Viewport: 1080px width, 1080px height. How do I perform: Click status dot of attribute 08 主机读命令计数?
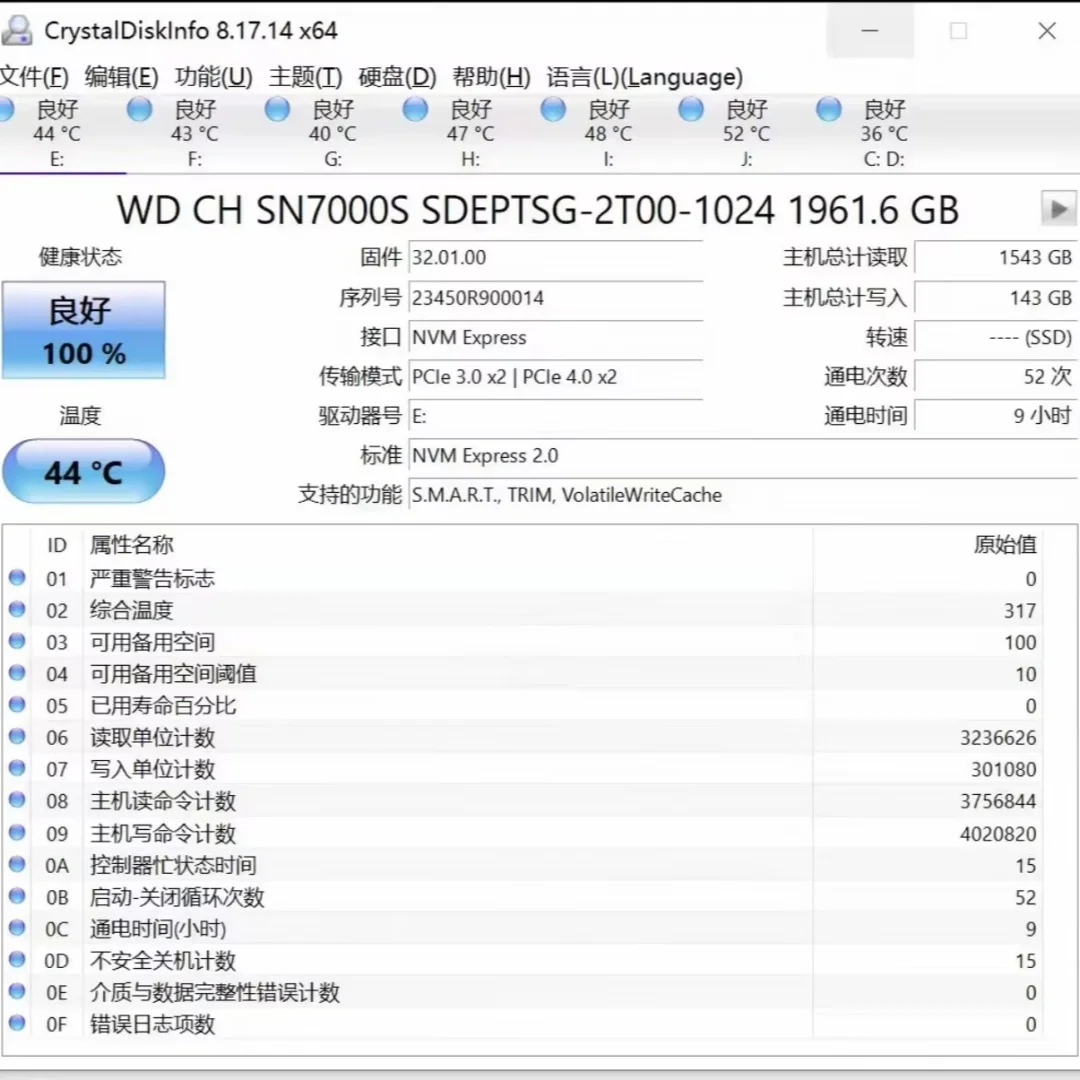tap(17, 800)
